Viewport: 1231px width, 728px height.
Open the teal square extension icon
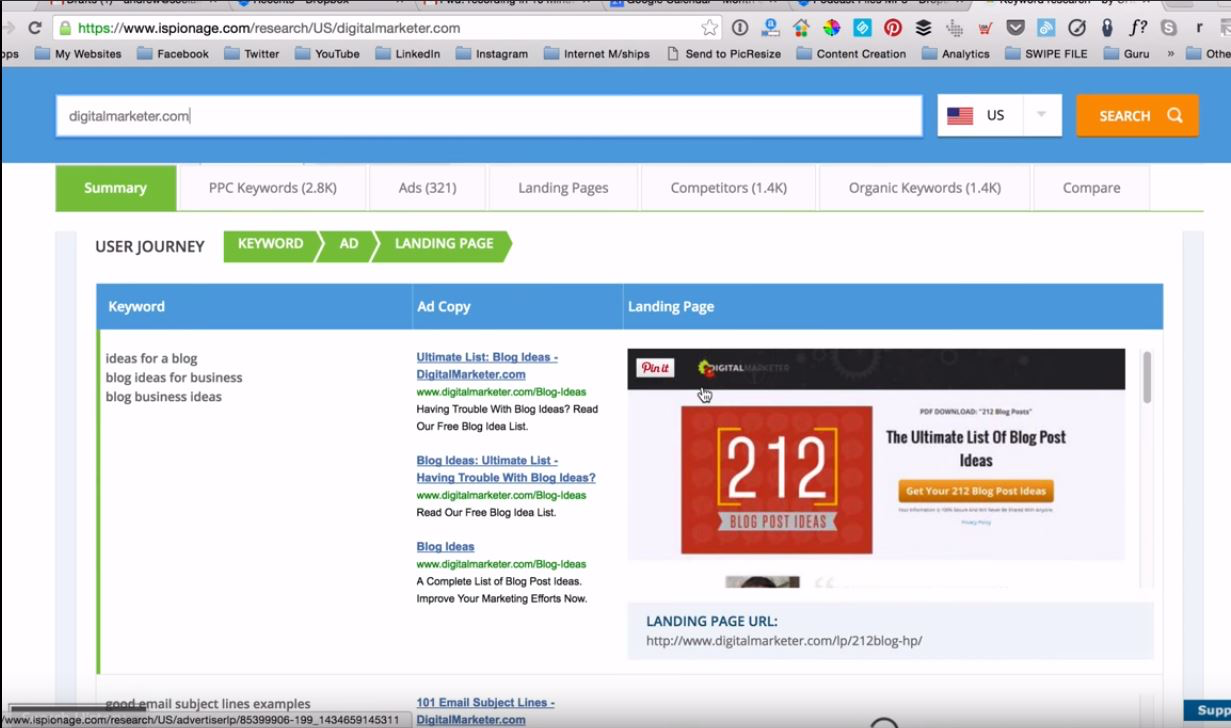pyautogui.click(x=862, y=28)
